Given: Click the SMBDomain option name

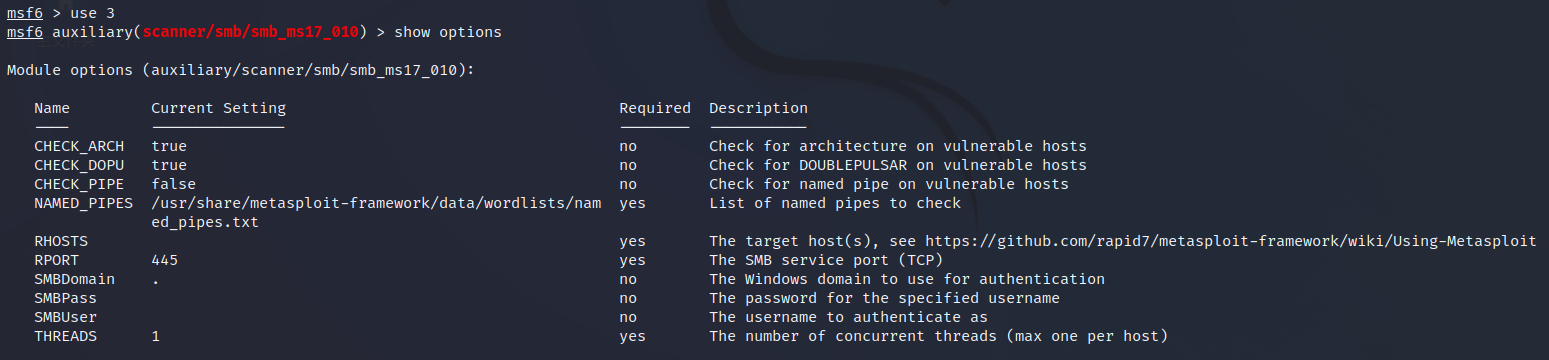Looking at the screenshot, I should point(75,279).
